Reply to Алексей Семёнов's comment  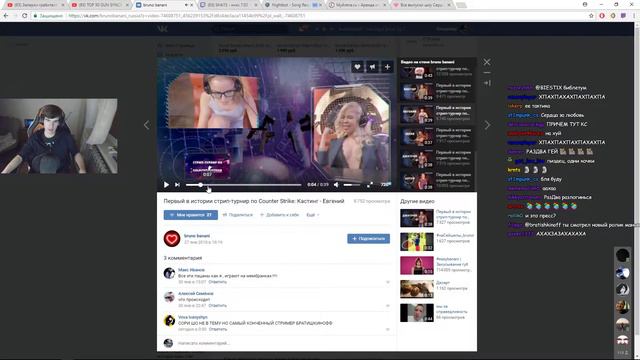pyautogui.click(x=218, y=306)
